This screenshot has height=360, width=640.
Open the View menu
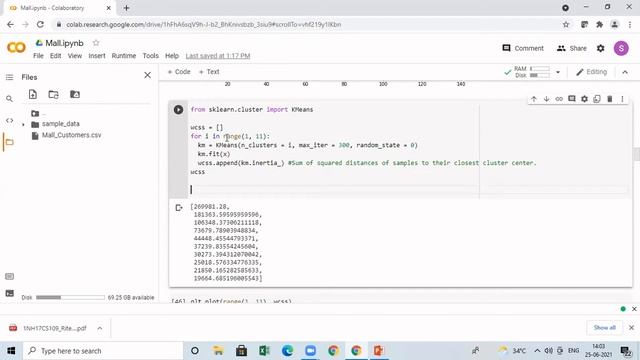click(75, 56)
